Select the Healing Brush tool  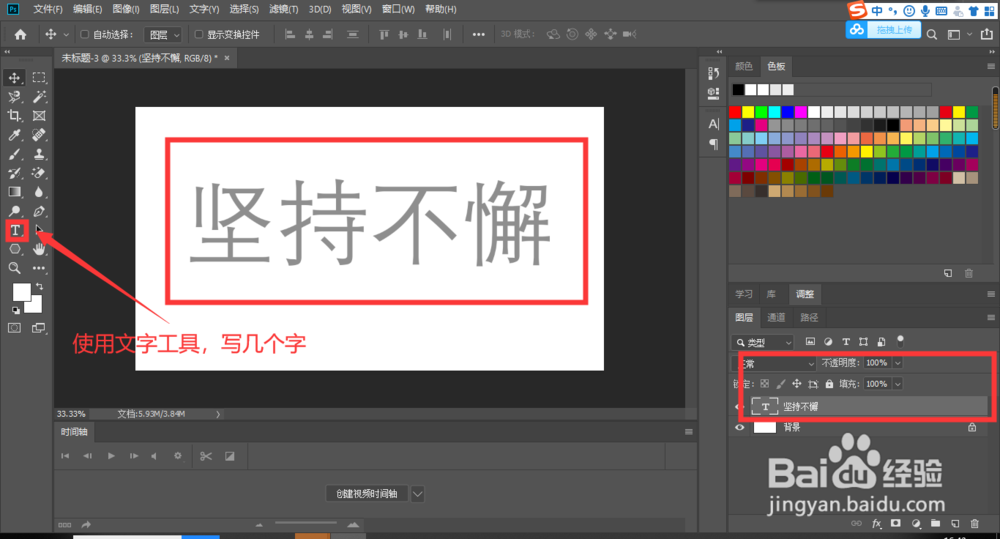coord(39,135)
